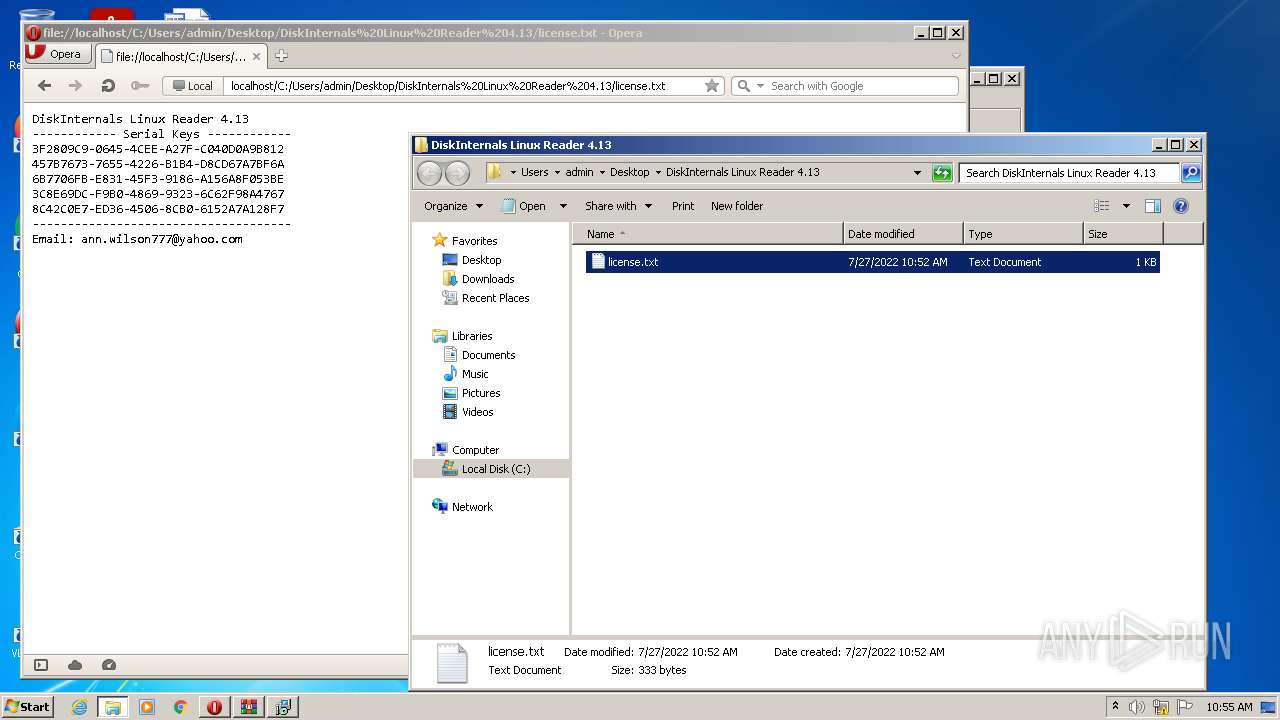The width and height of the screenshot is (1280, 720).
Task: Expand the view options dropdown arrow
Action: pos(1126,206)
